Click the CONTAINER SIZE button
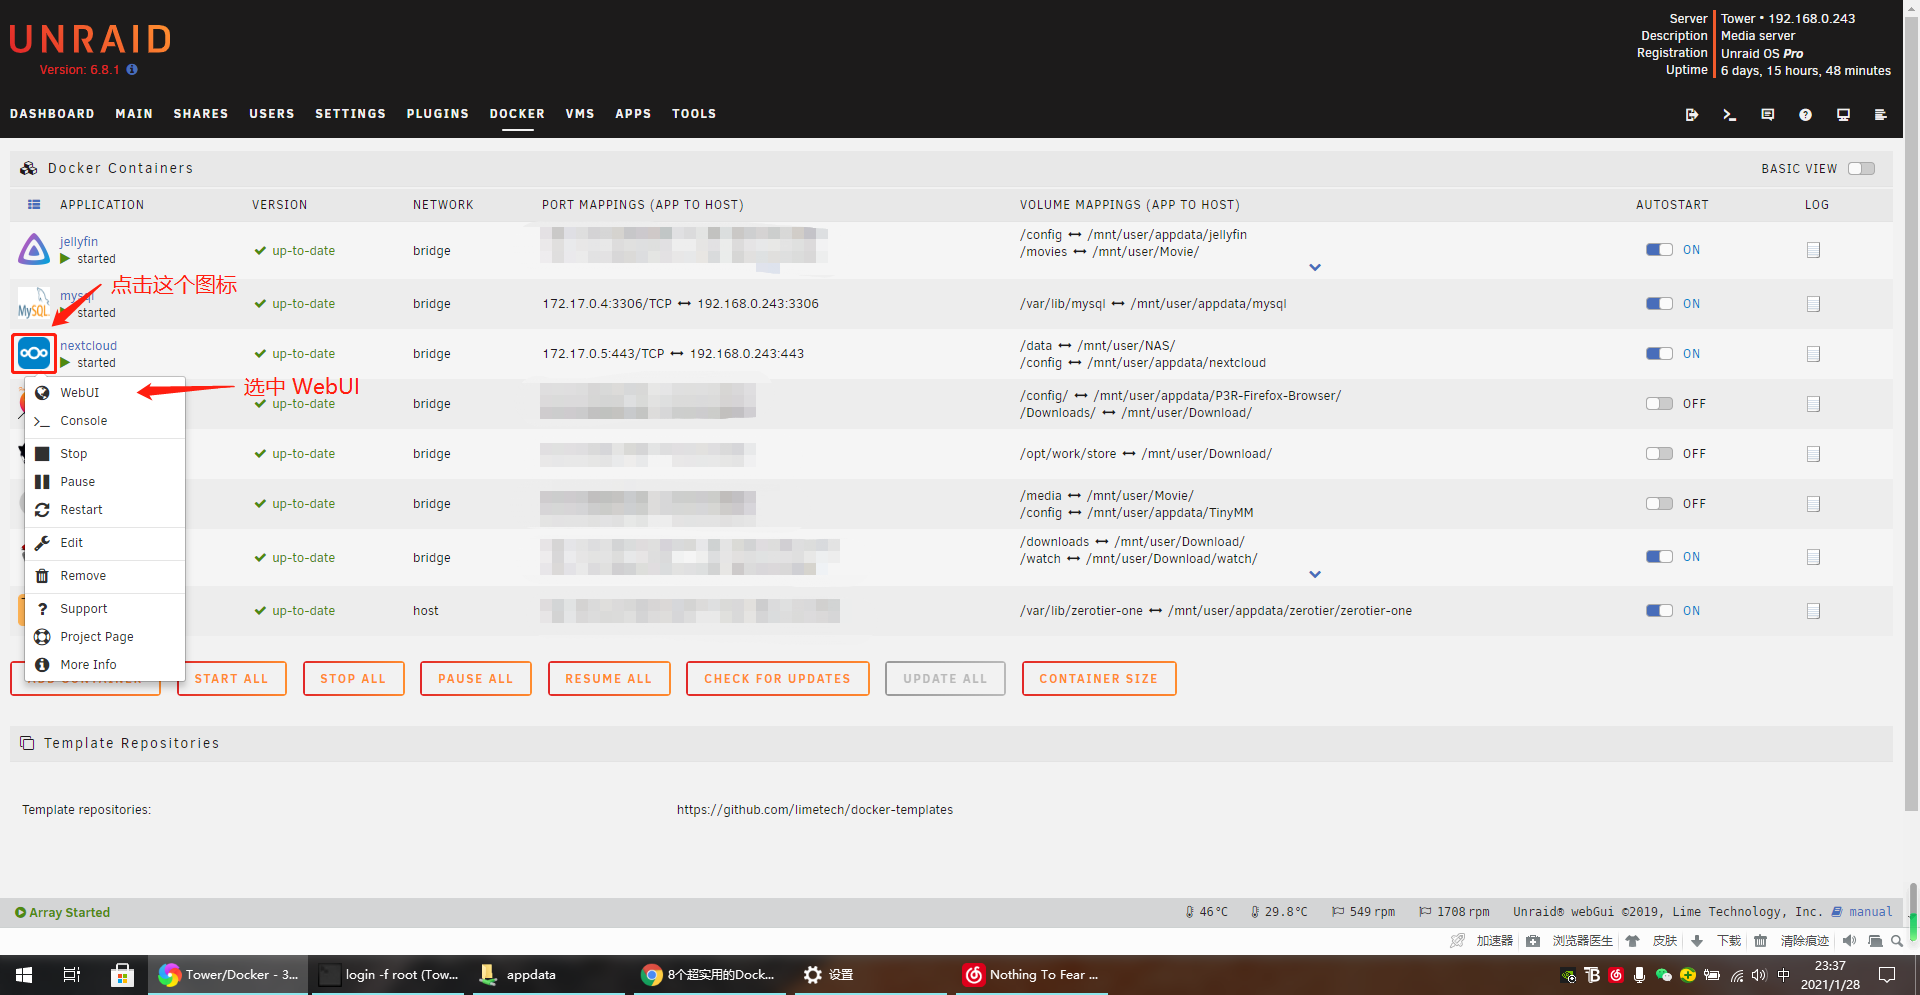The height and width of the screenshot is (995, 1920). (1098, 678)
